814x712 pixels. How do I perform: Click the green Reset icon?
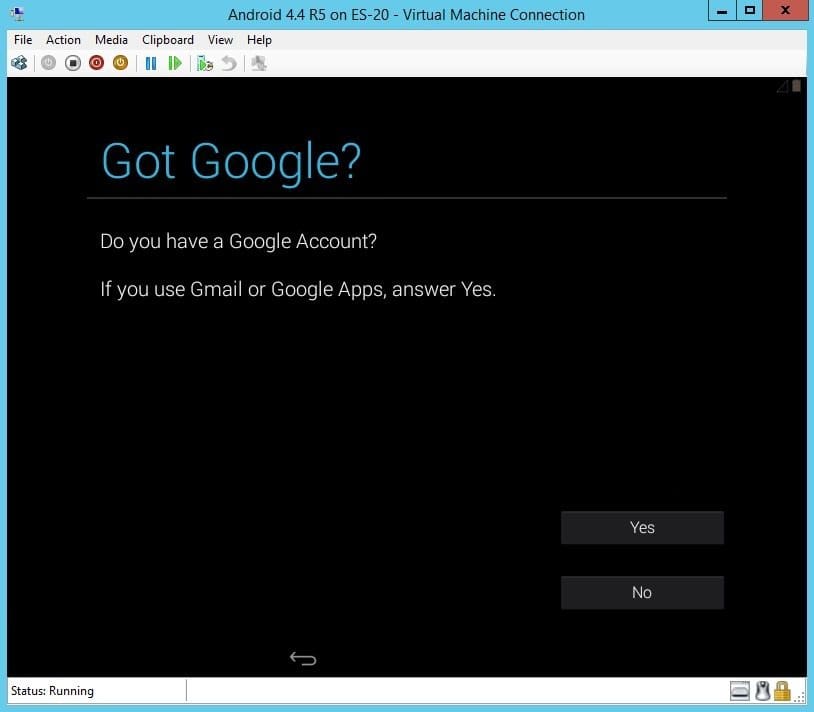[175, 63]
